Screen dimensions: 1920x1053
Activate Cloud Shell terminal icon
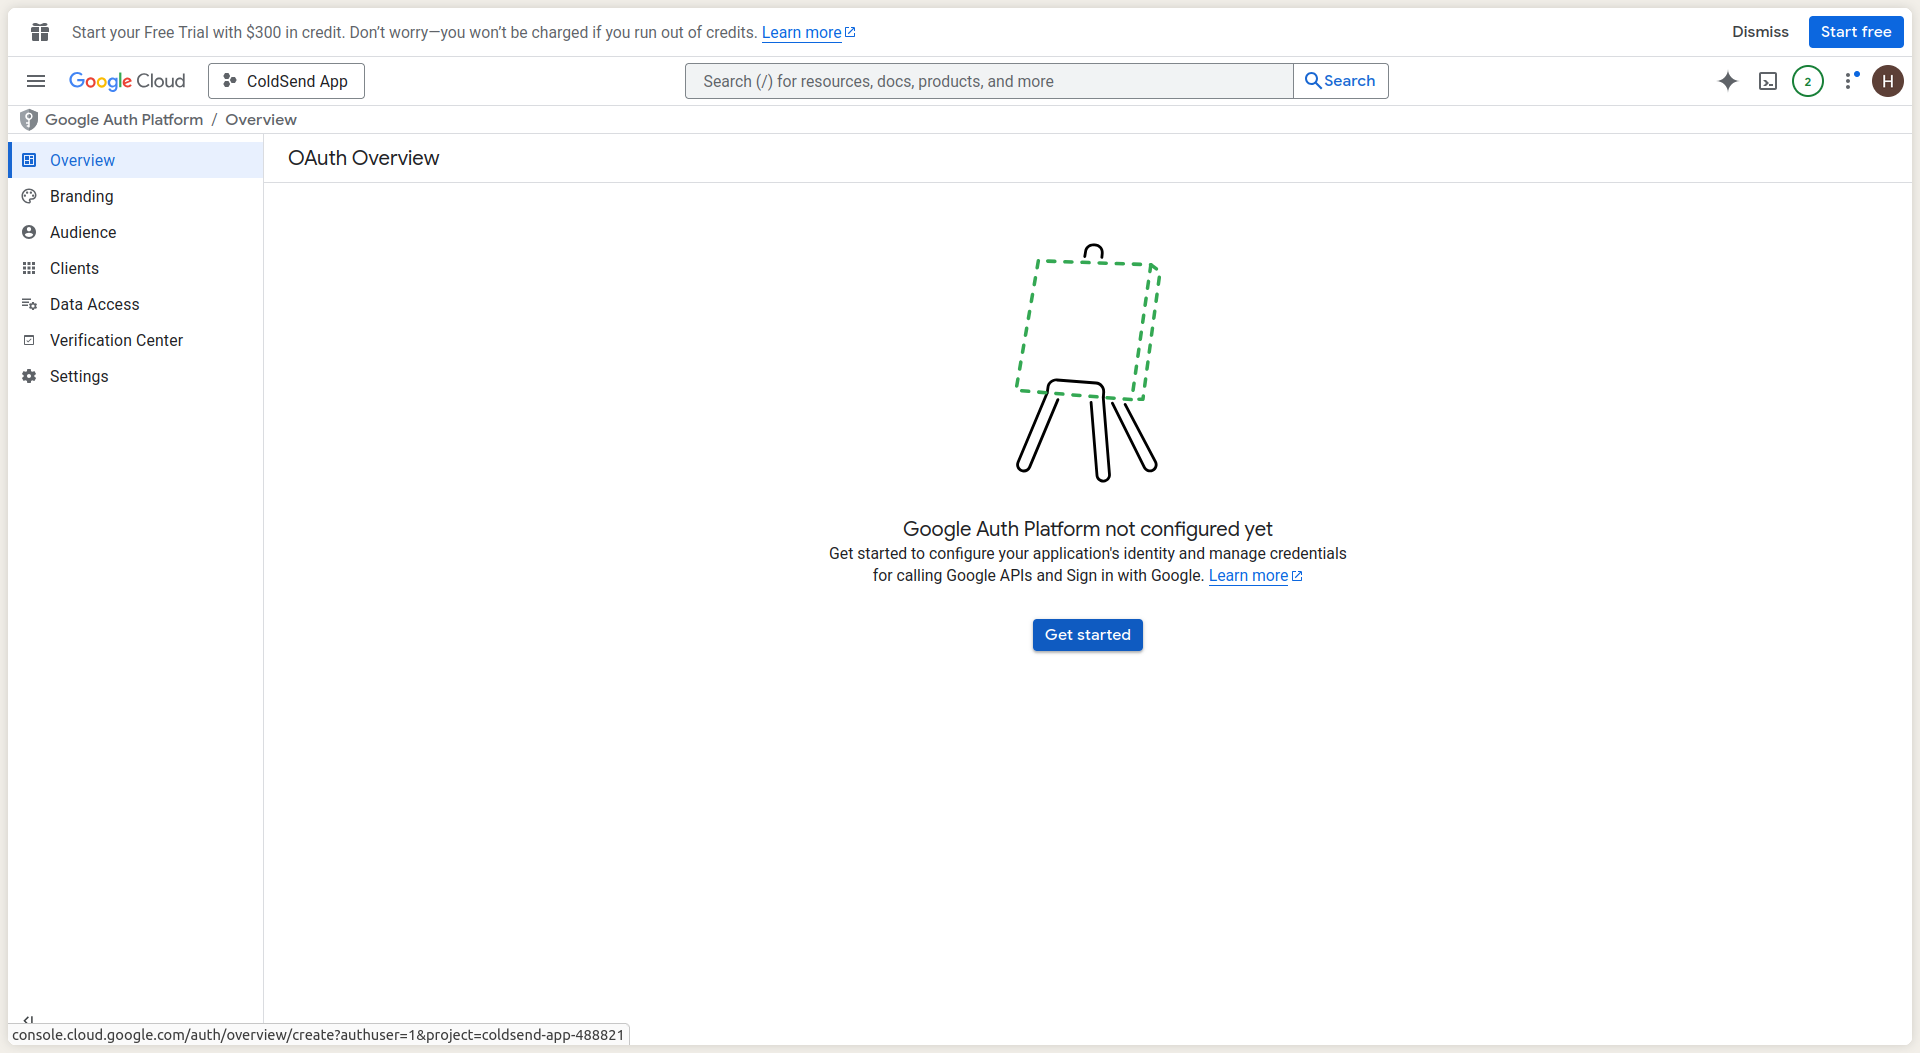[x=1767, y=81]
